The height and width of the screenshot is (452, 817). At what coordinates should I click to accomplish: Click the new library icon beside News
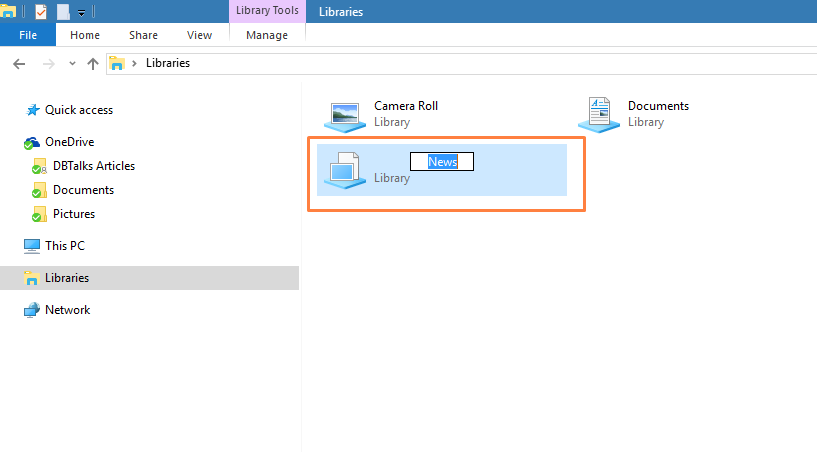click(345, 170)
